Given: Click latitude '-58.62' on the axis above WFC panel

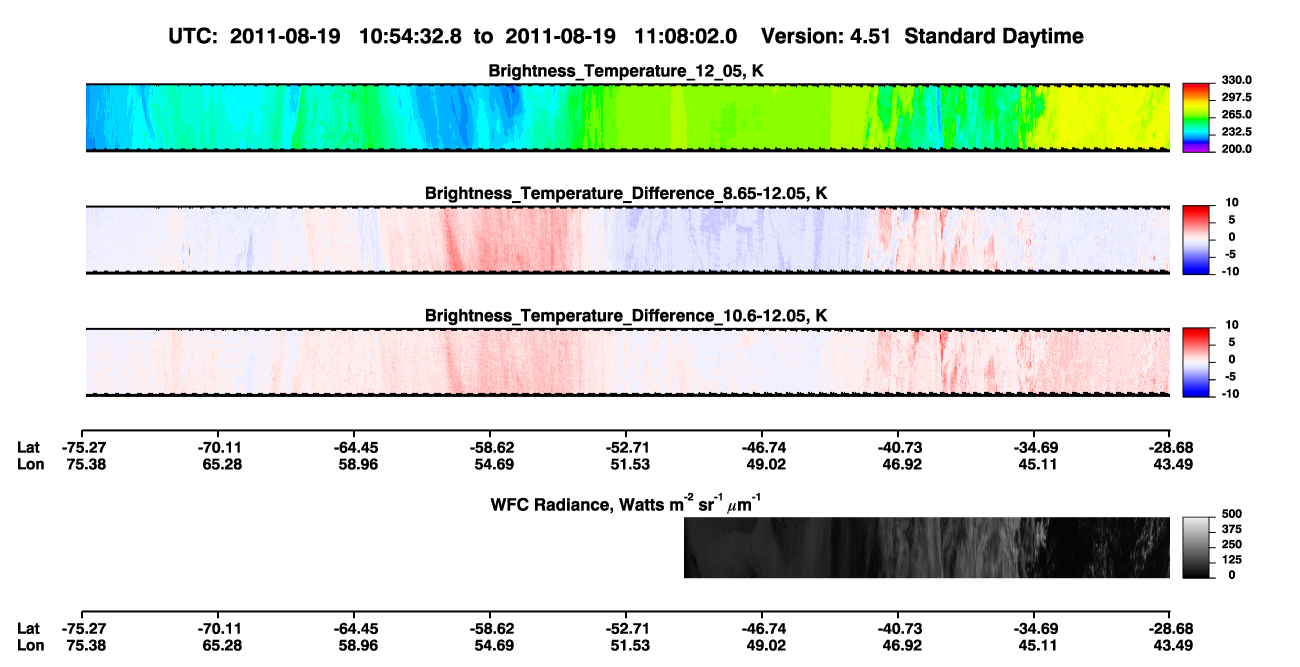Looking at the screenshot, I should coord(491,447).
